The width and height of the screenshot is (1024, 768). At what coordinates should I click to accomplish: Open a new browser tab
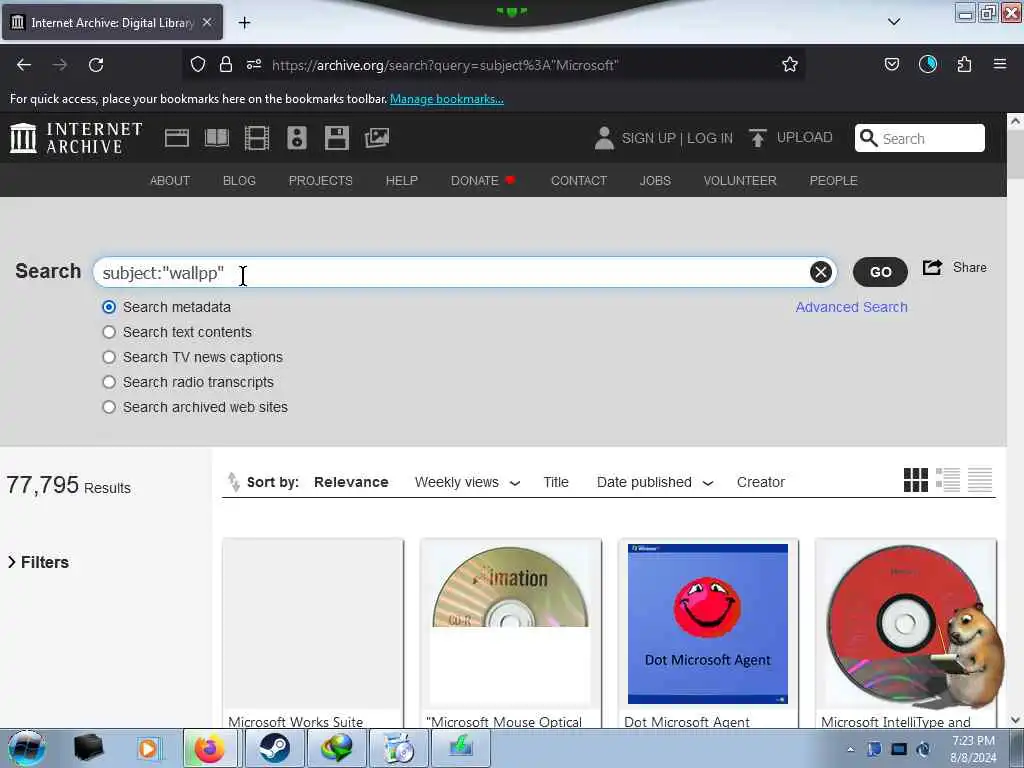coord(244,23)
